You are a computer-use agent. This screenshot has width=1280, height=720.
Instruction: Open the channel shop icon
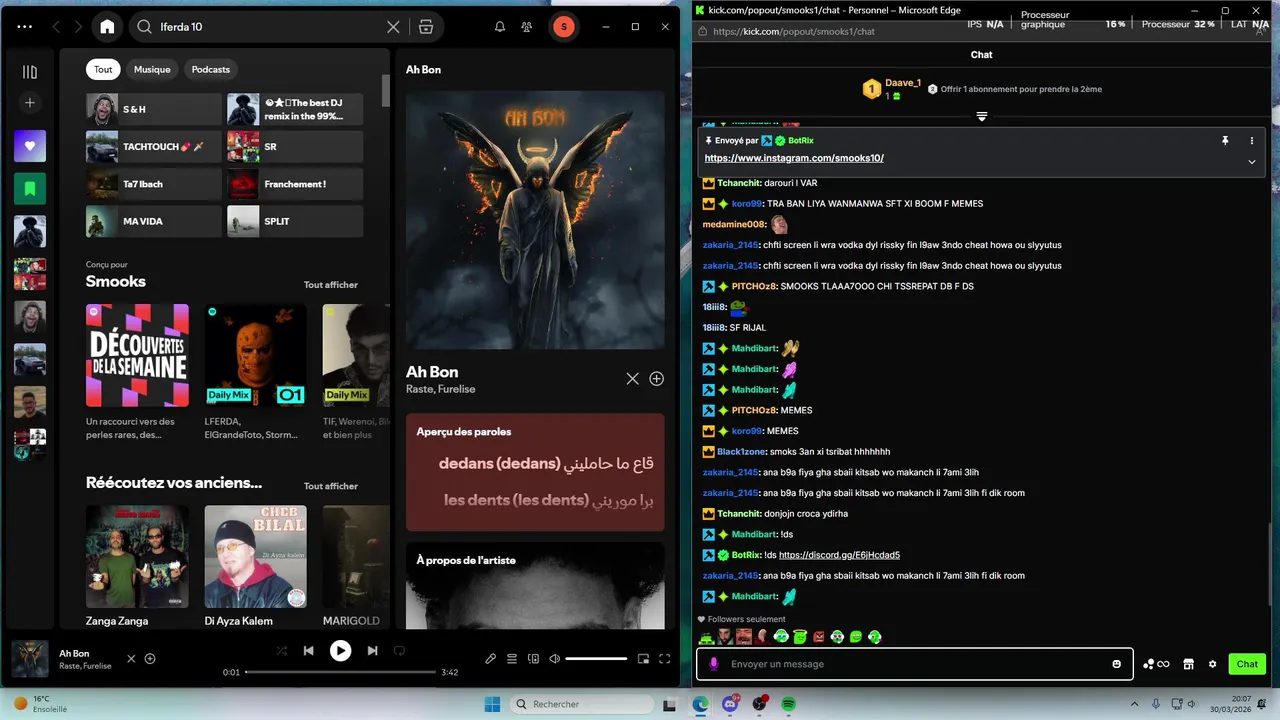click(x=1188, y=664)
